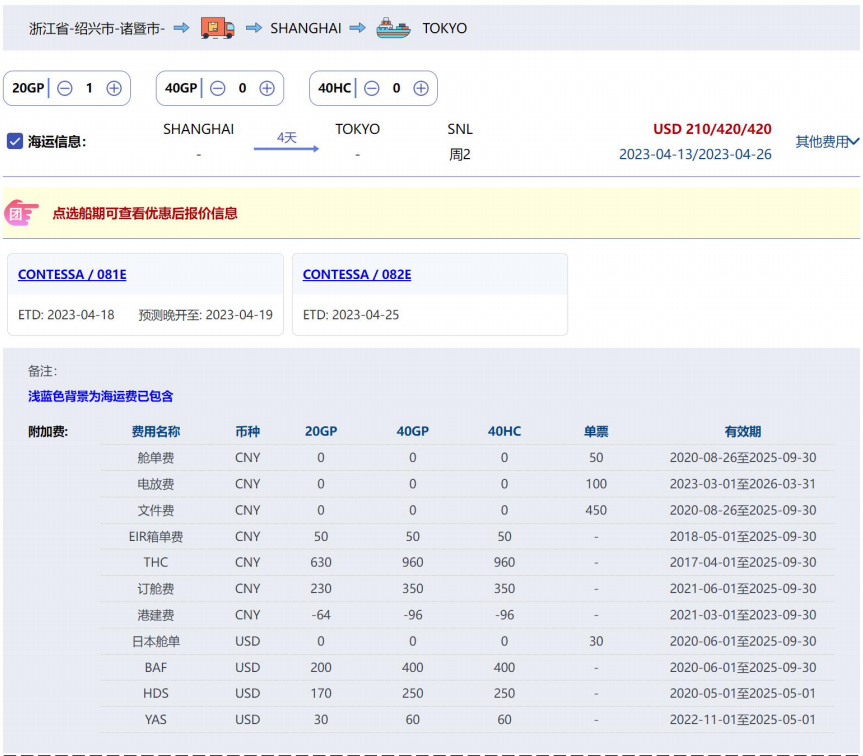Click the 40HC quantity value field
Image resolution: width=863 pixels, height=756 pixels.
396,88
